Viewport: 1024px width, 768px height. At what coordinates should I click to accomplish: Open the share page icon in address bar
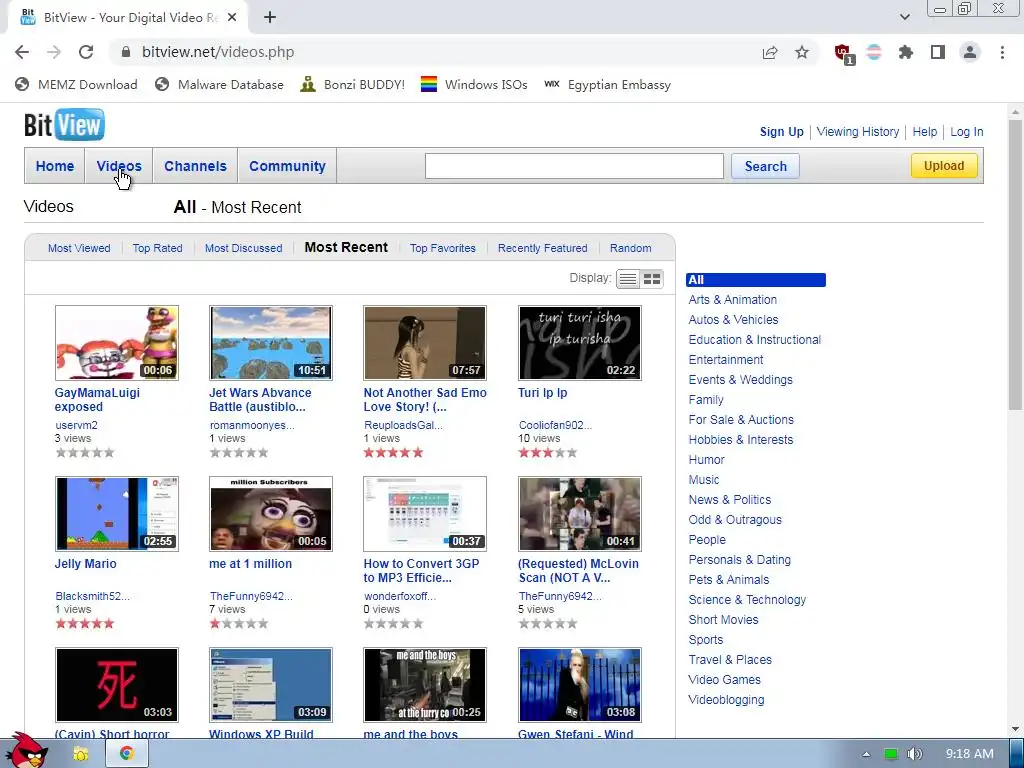click(770, 52)
